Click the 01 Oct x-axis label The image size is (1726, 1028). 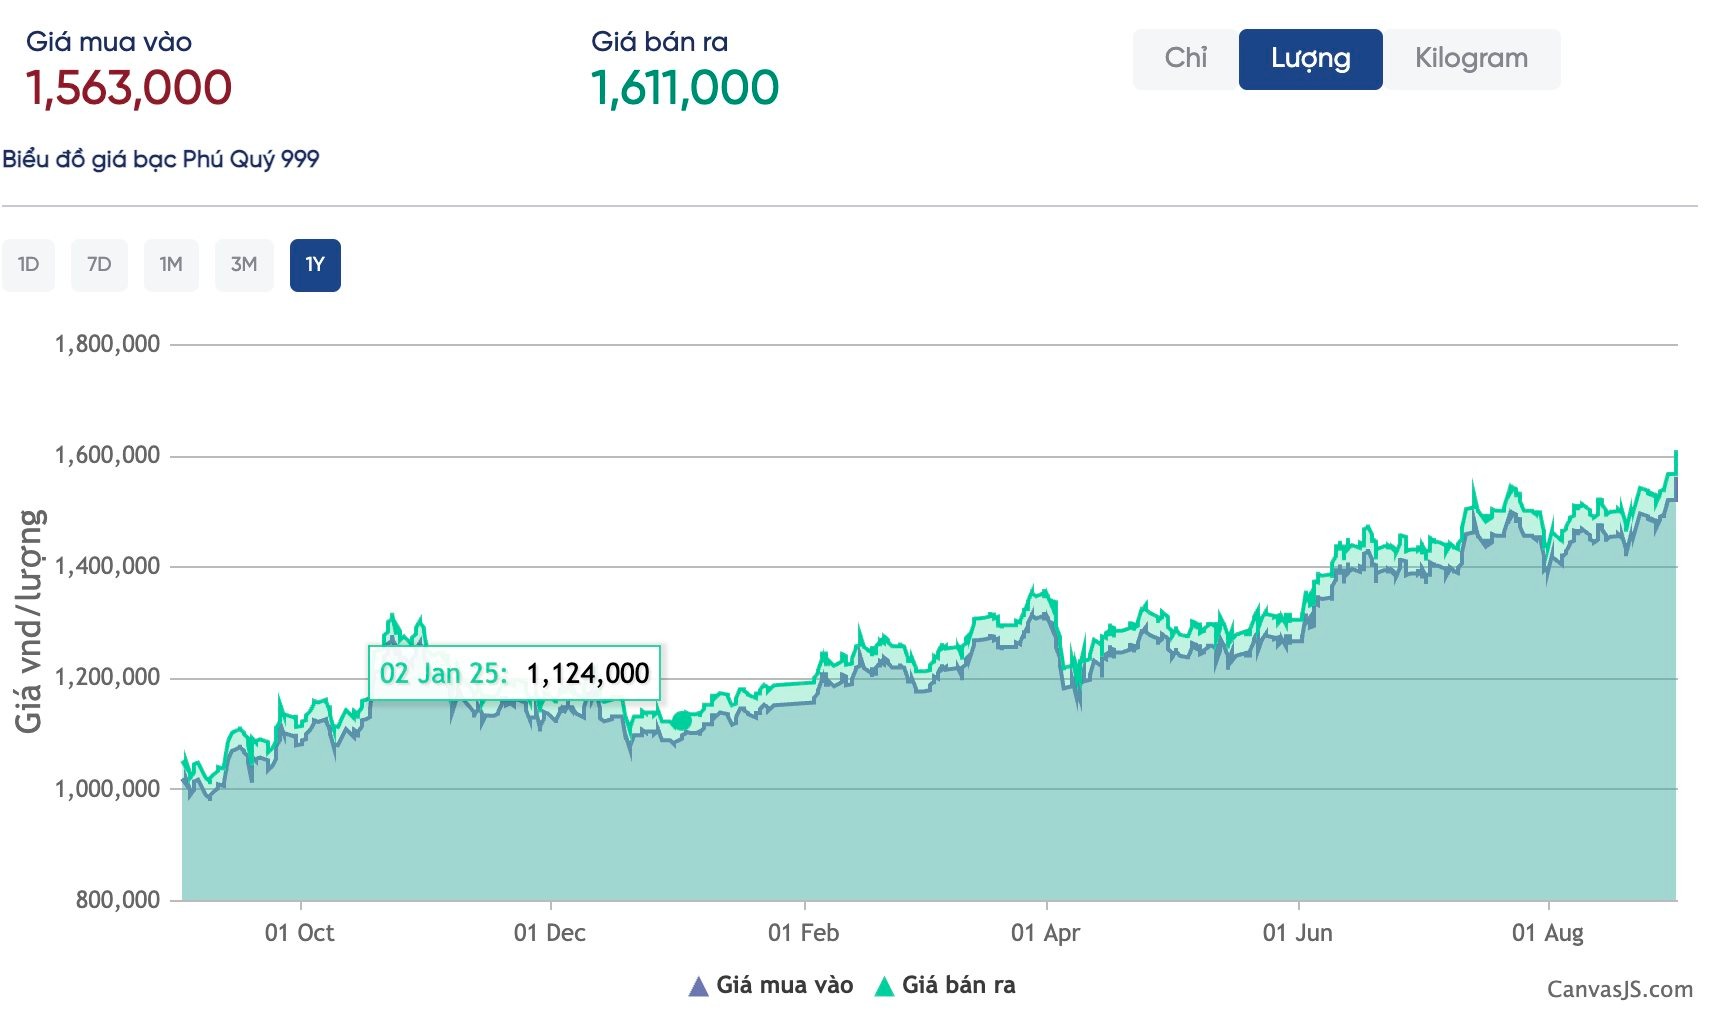click(x=299, y=933)
